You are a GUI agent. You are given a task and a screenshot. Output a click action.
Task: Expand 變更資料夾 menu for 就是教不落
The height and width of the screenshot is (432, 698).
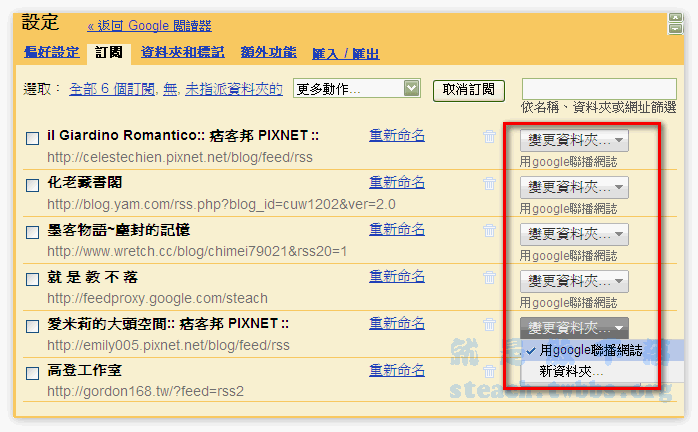(574, 281)
